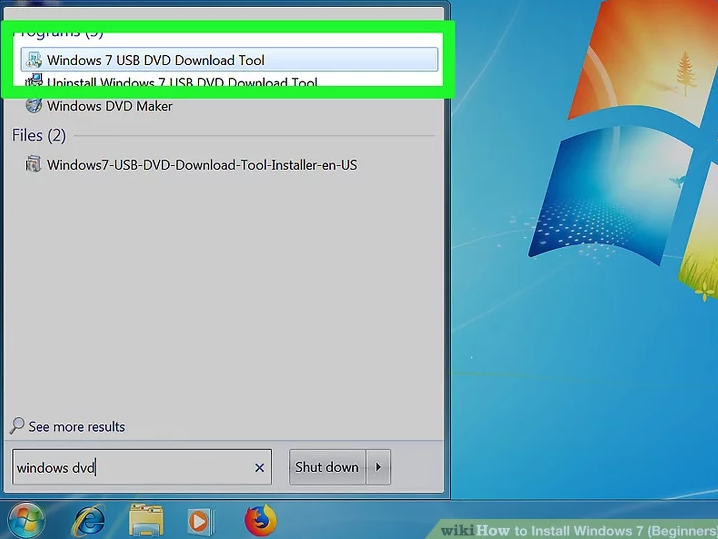Click the Windows DVD Maker disc icon
Image resolution: width=718 pixels, height=539 pixels.
34,106
